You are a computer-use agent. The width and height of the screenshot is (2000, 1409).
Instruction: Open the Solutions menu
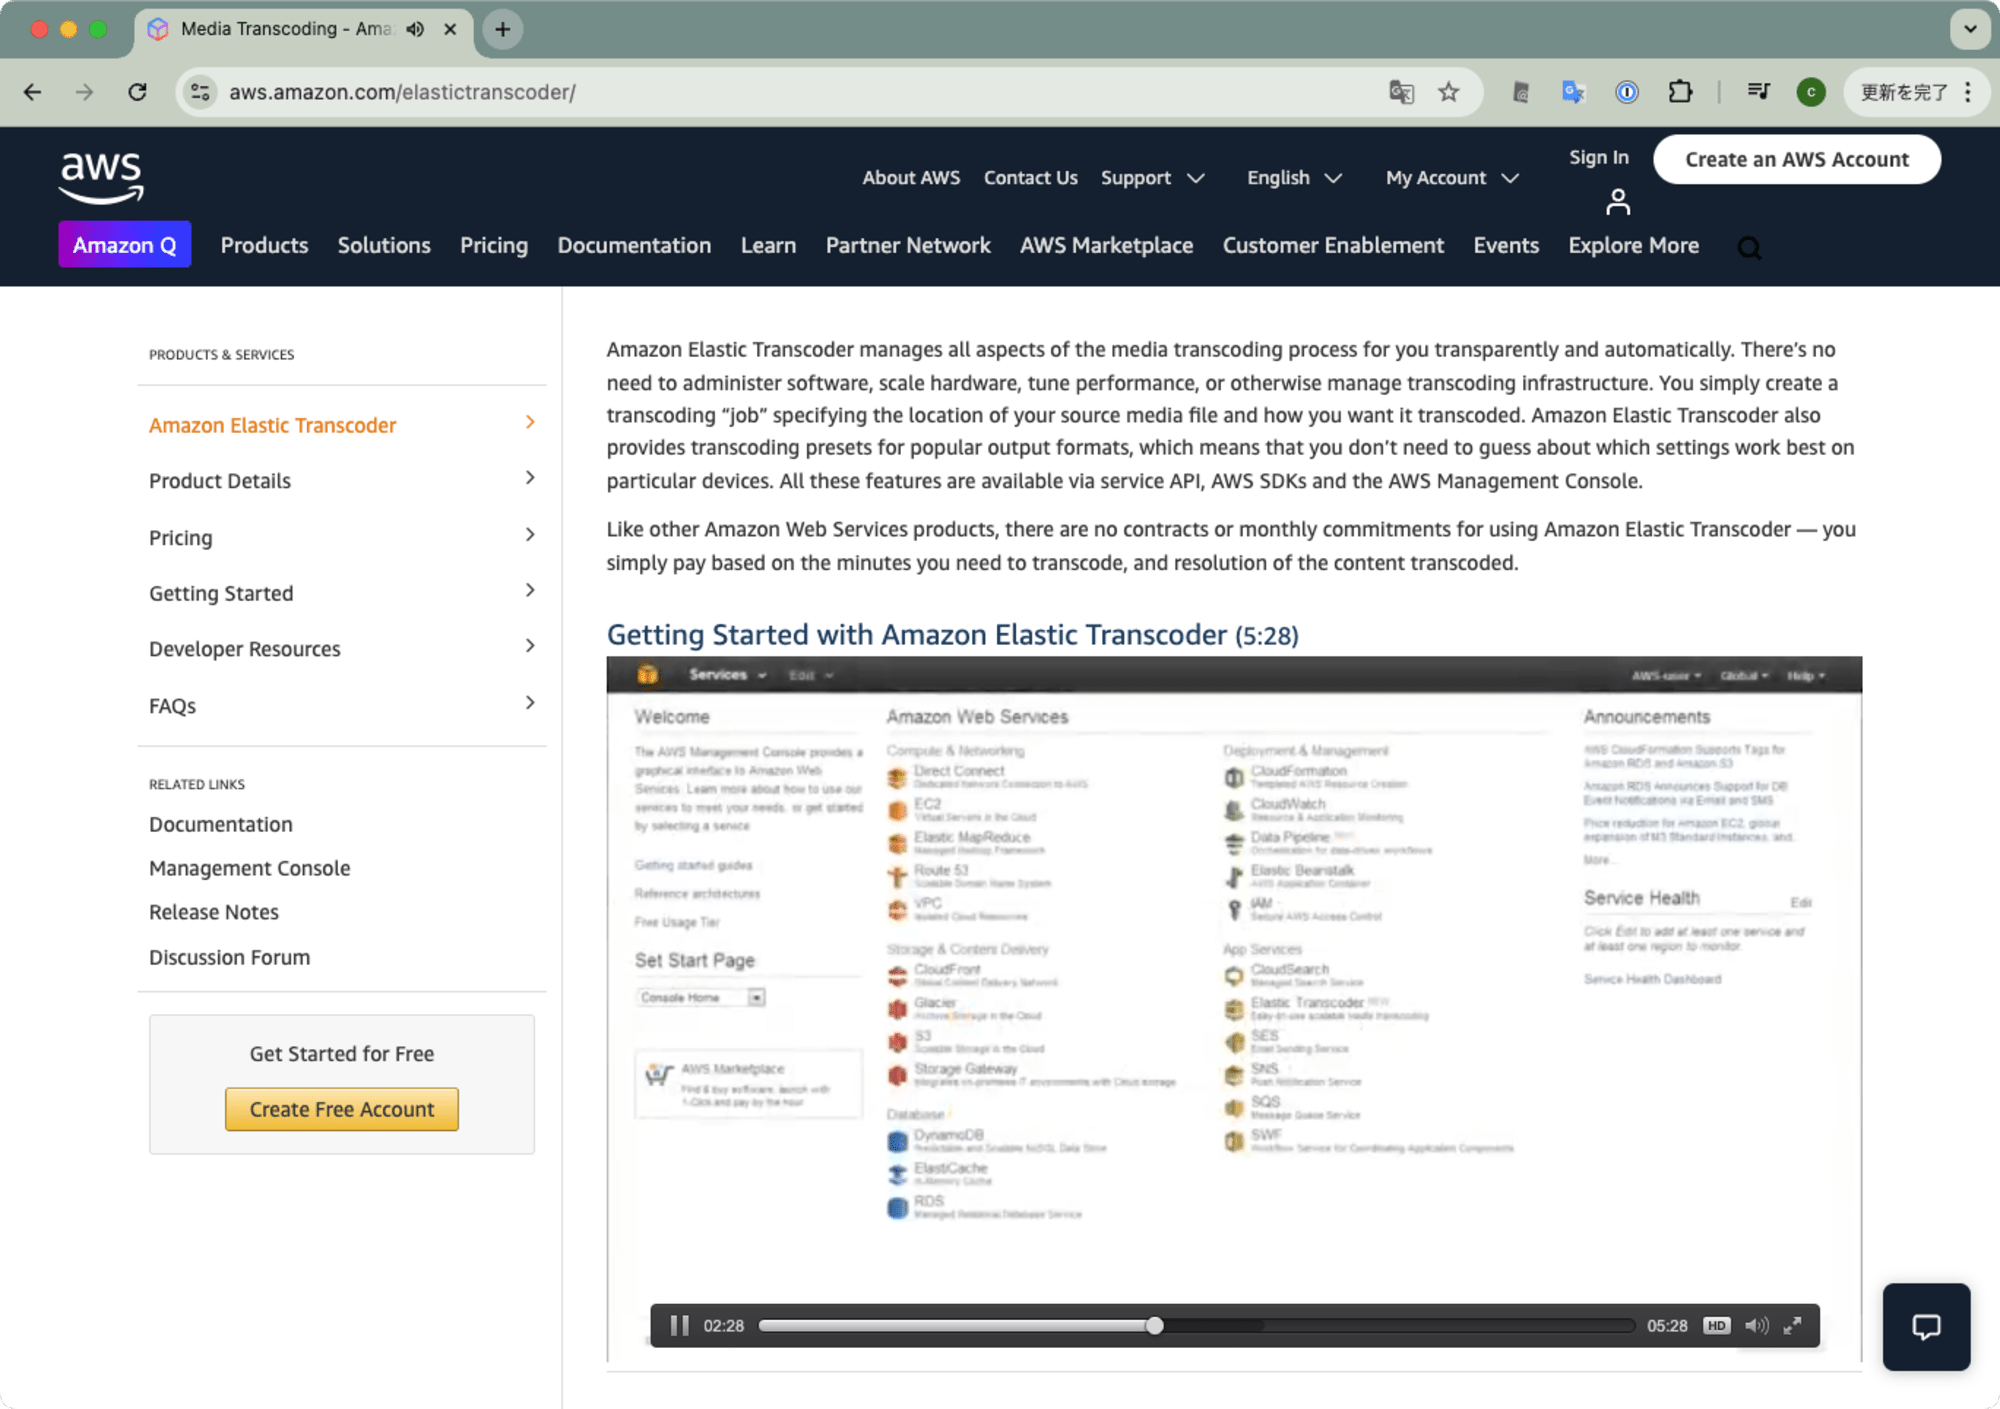pyautogui.click(x=384, y=245)
